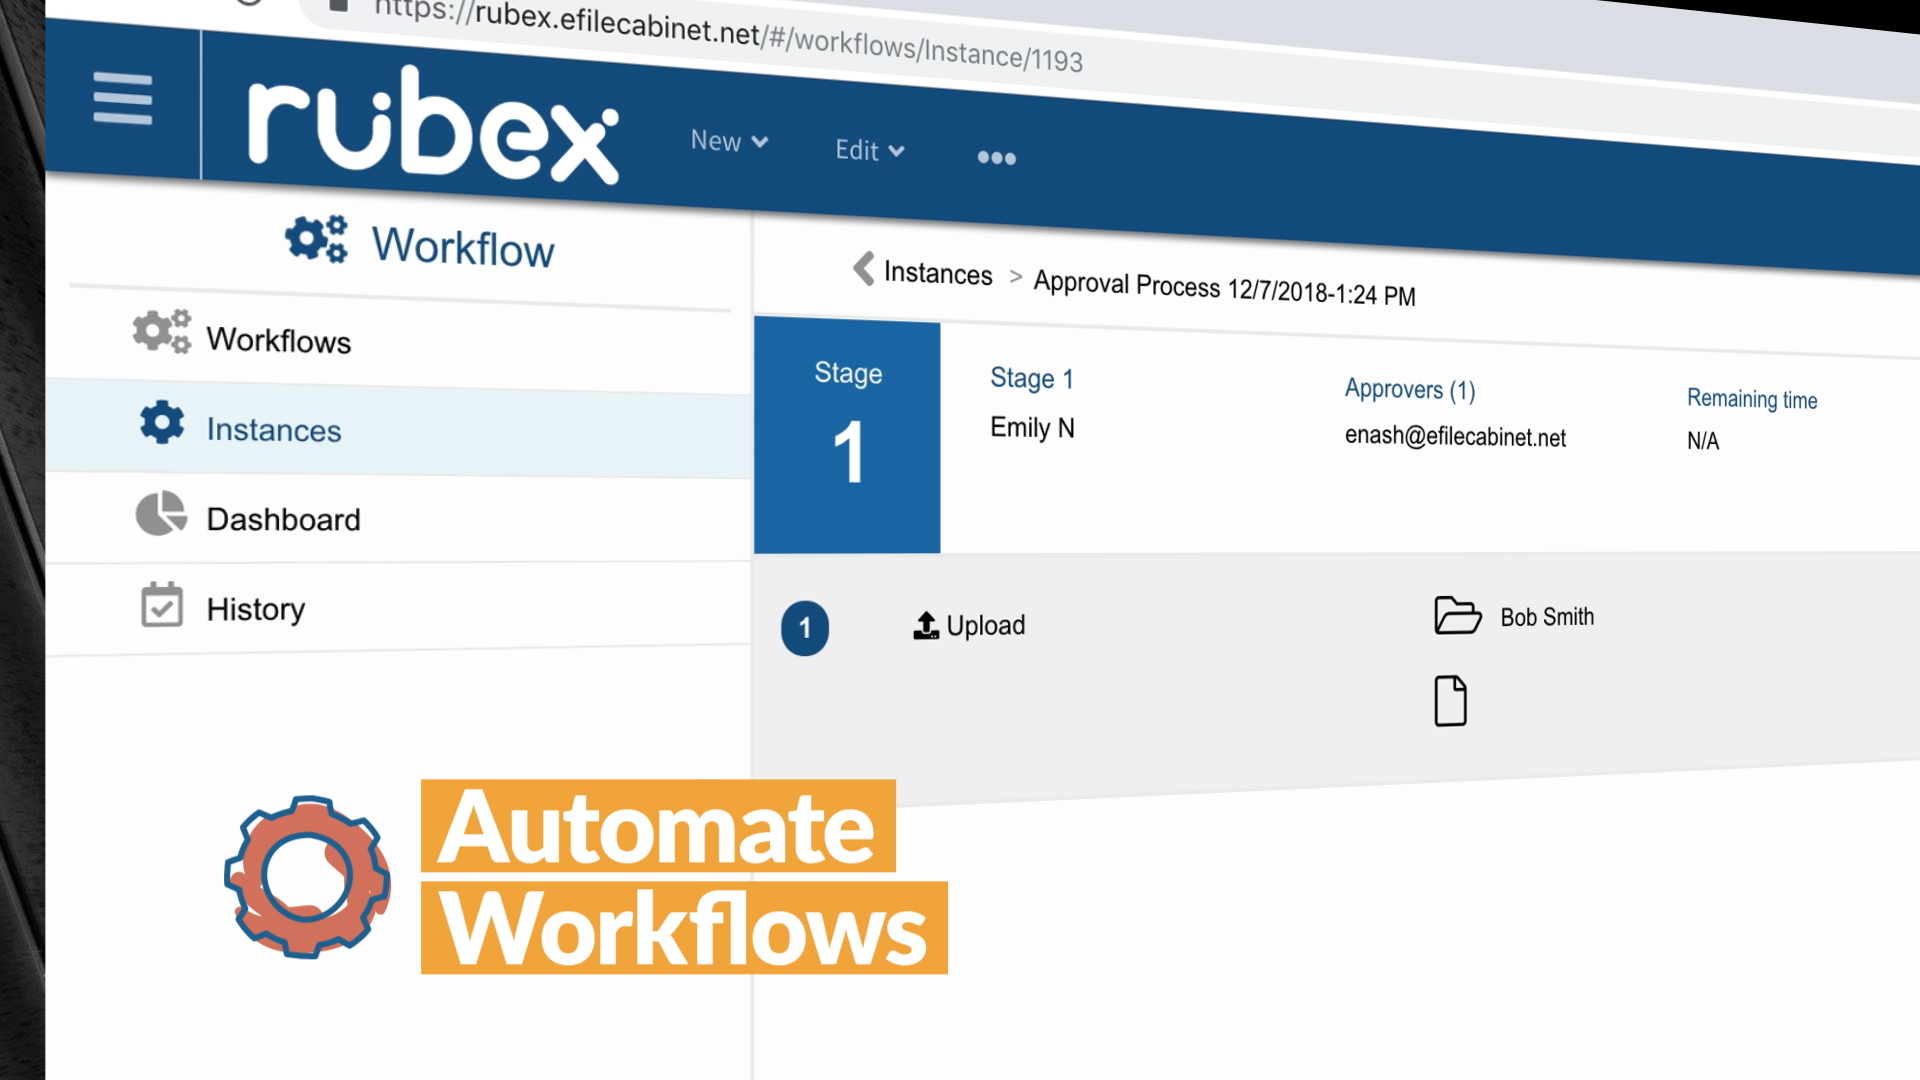The height and width of the screenshot is (1080, 1920).
Task: Select the blue Stage 1 tile
Action: coord(847,437)
